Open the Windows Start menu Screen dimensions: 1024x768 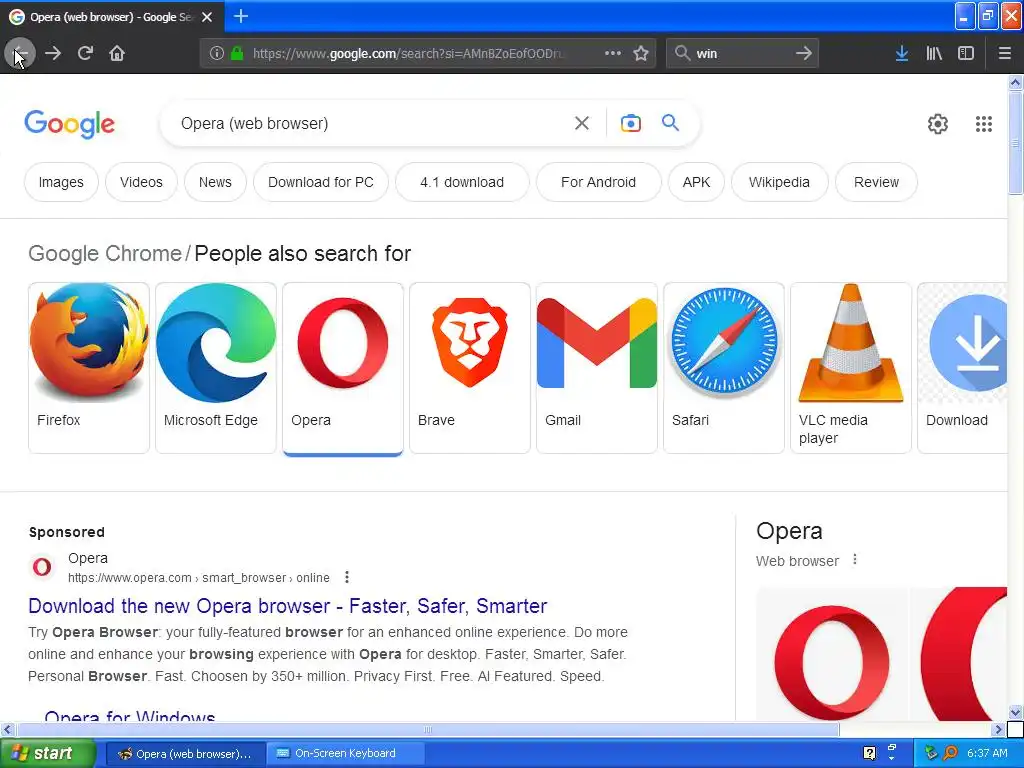(47, 753)
